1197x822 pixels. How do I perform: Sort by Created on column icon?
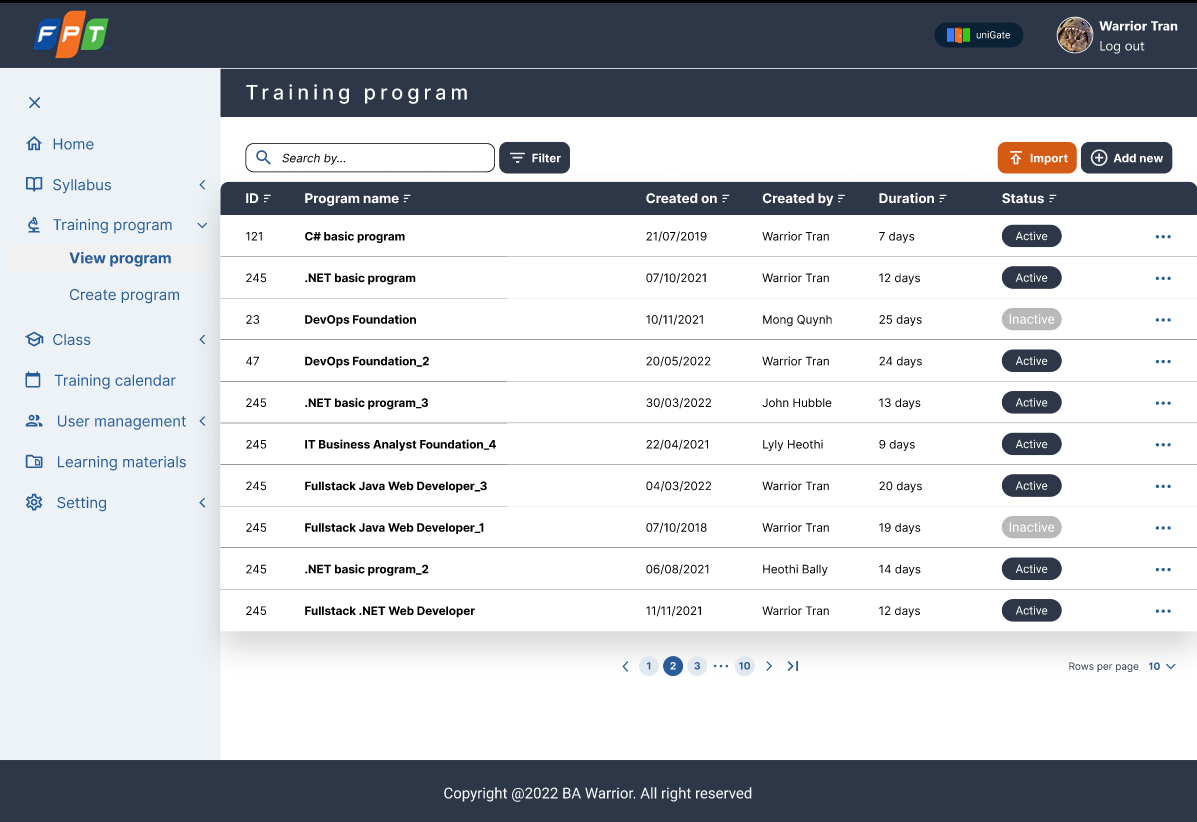tap(725, 198)
